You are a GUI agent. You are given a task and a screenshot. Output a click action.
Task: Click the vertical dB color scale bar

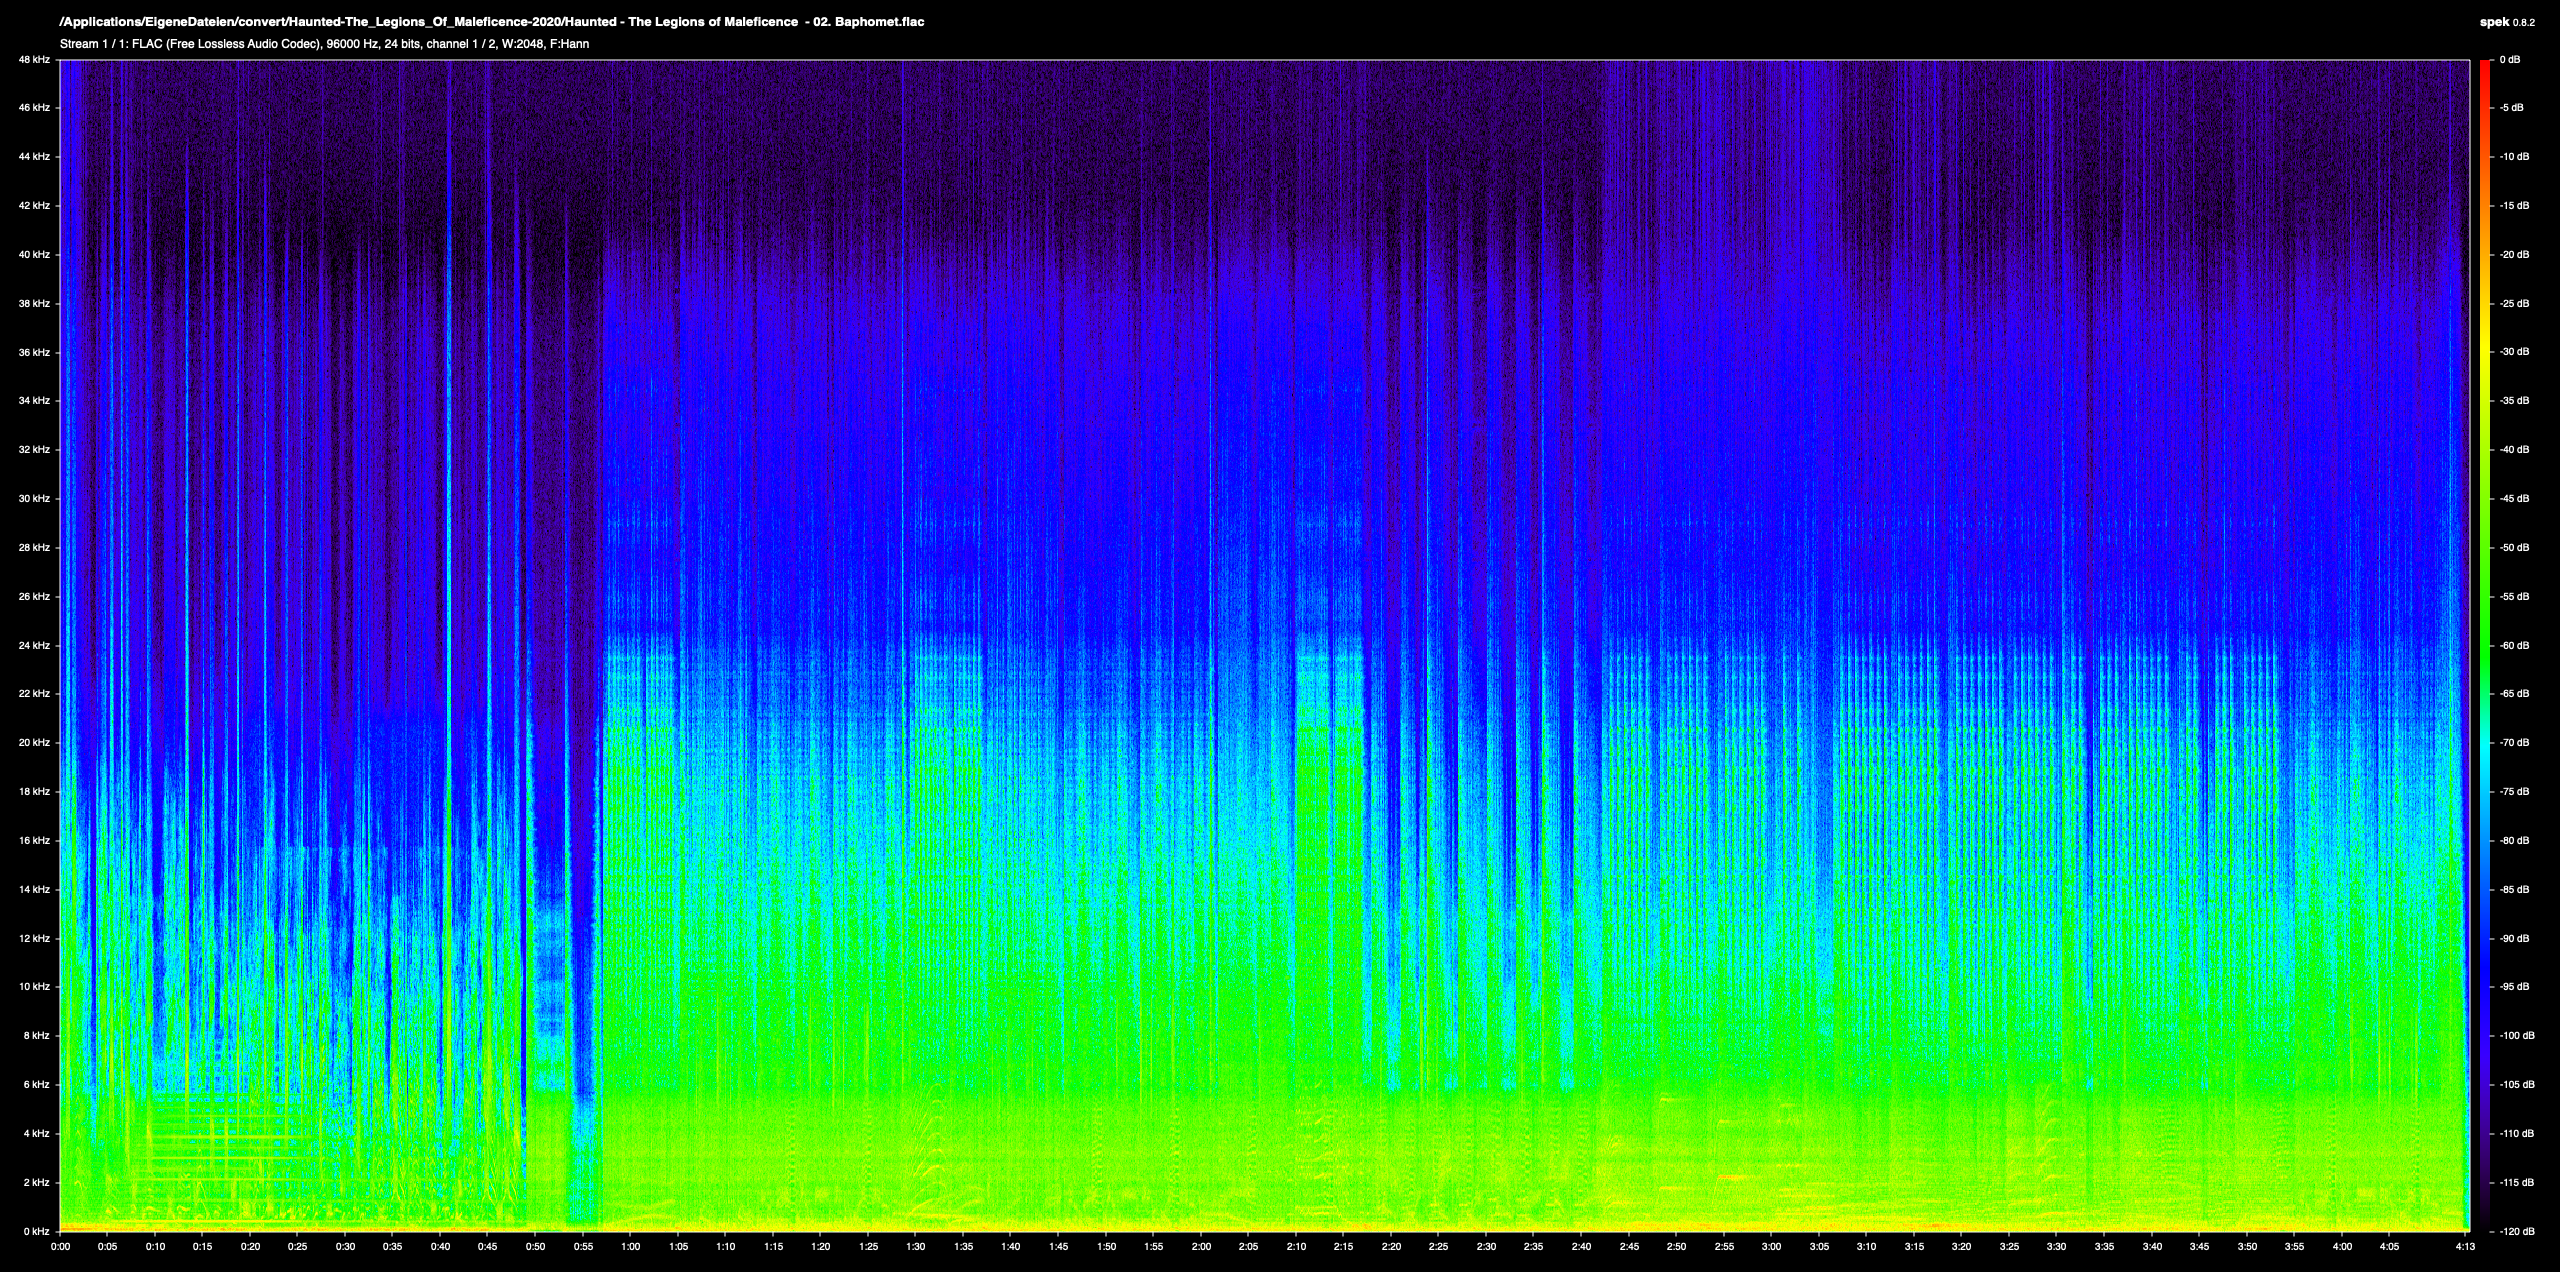tap(2484, 646)
